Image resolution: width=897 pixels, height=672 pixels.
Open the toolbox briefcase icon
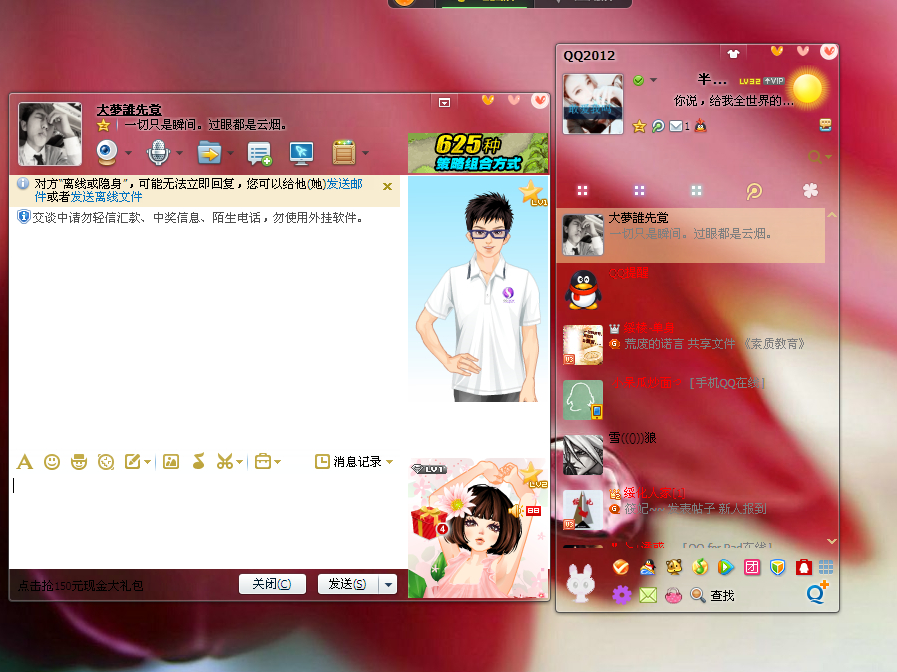[263, 461]
